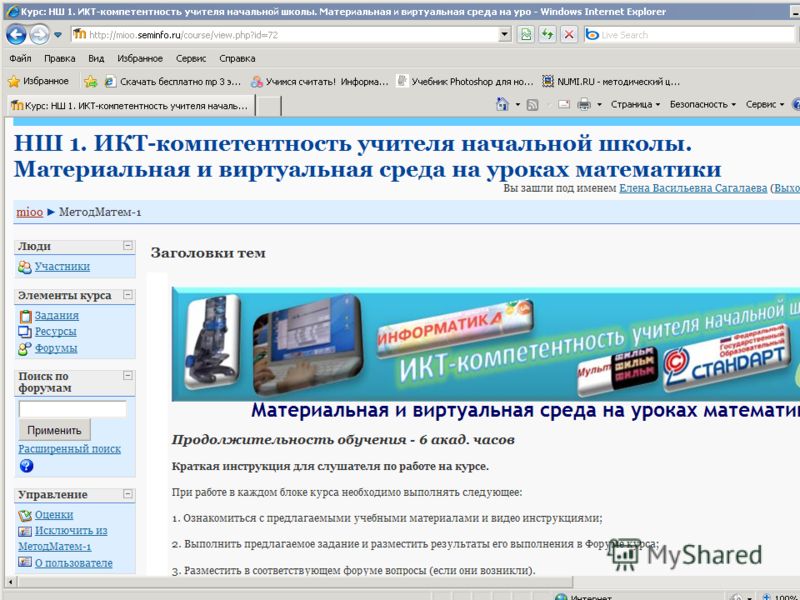The image size is (800, 600).
Task: Click the Избранное star favorites button
Action: [x=38, y=81]
